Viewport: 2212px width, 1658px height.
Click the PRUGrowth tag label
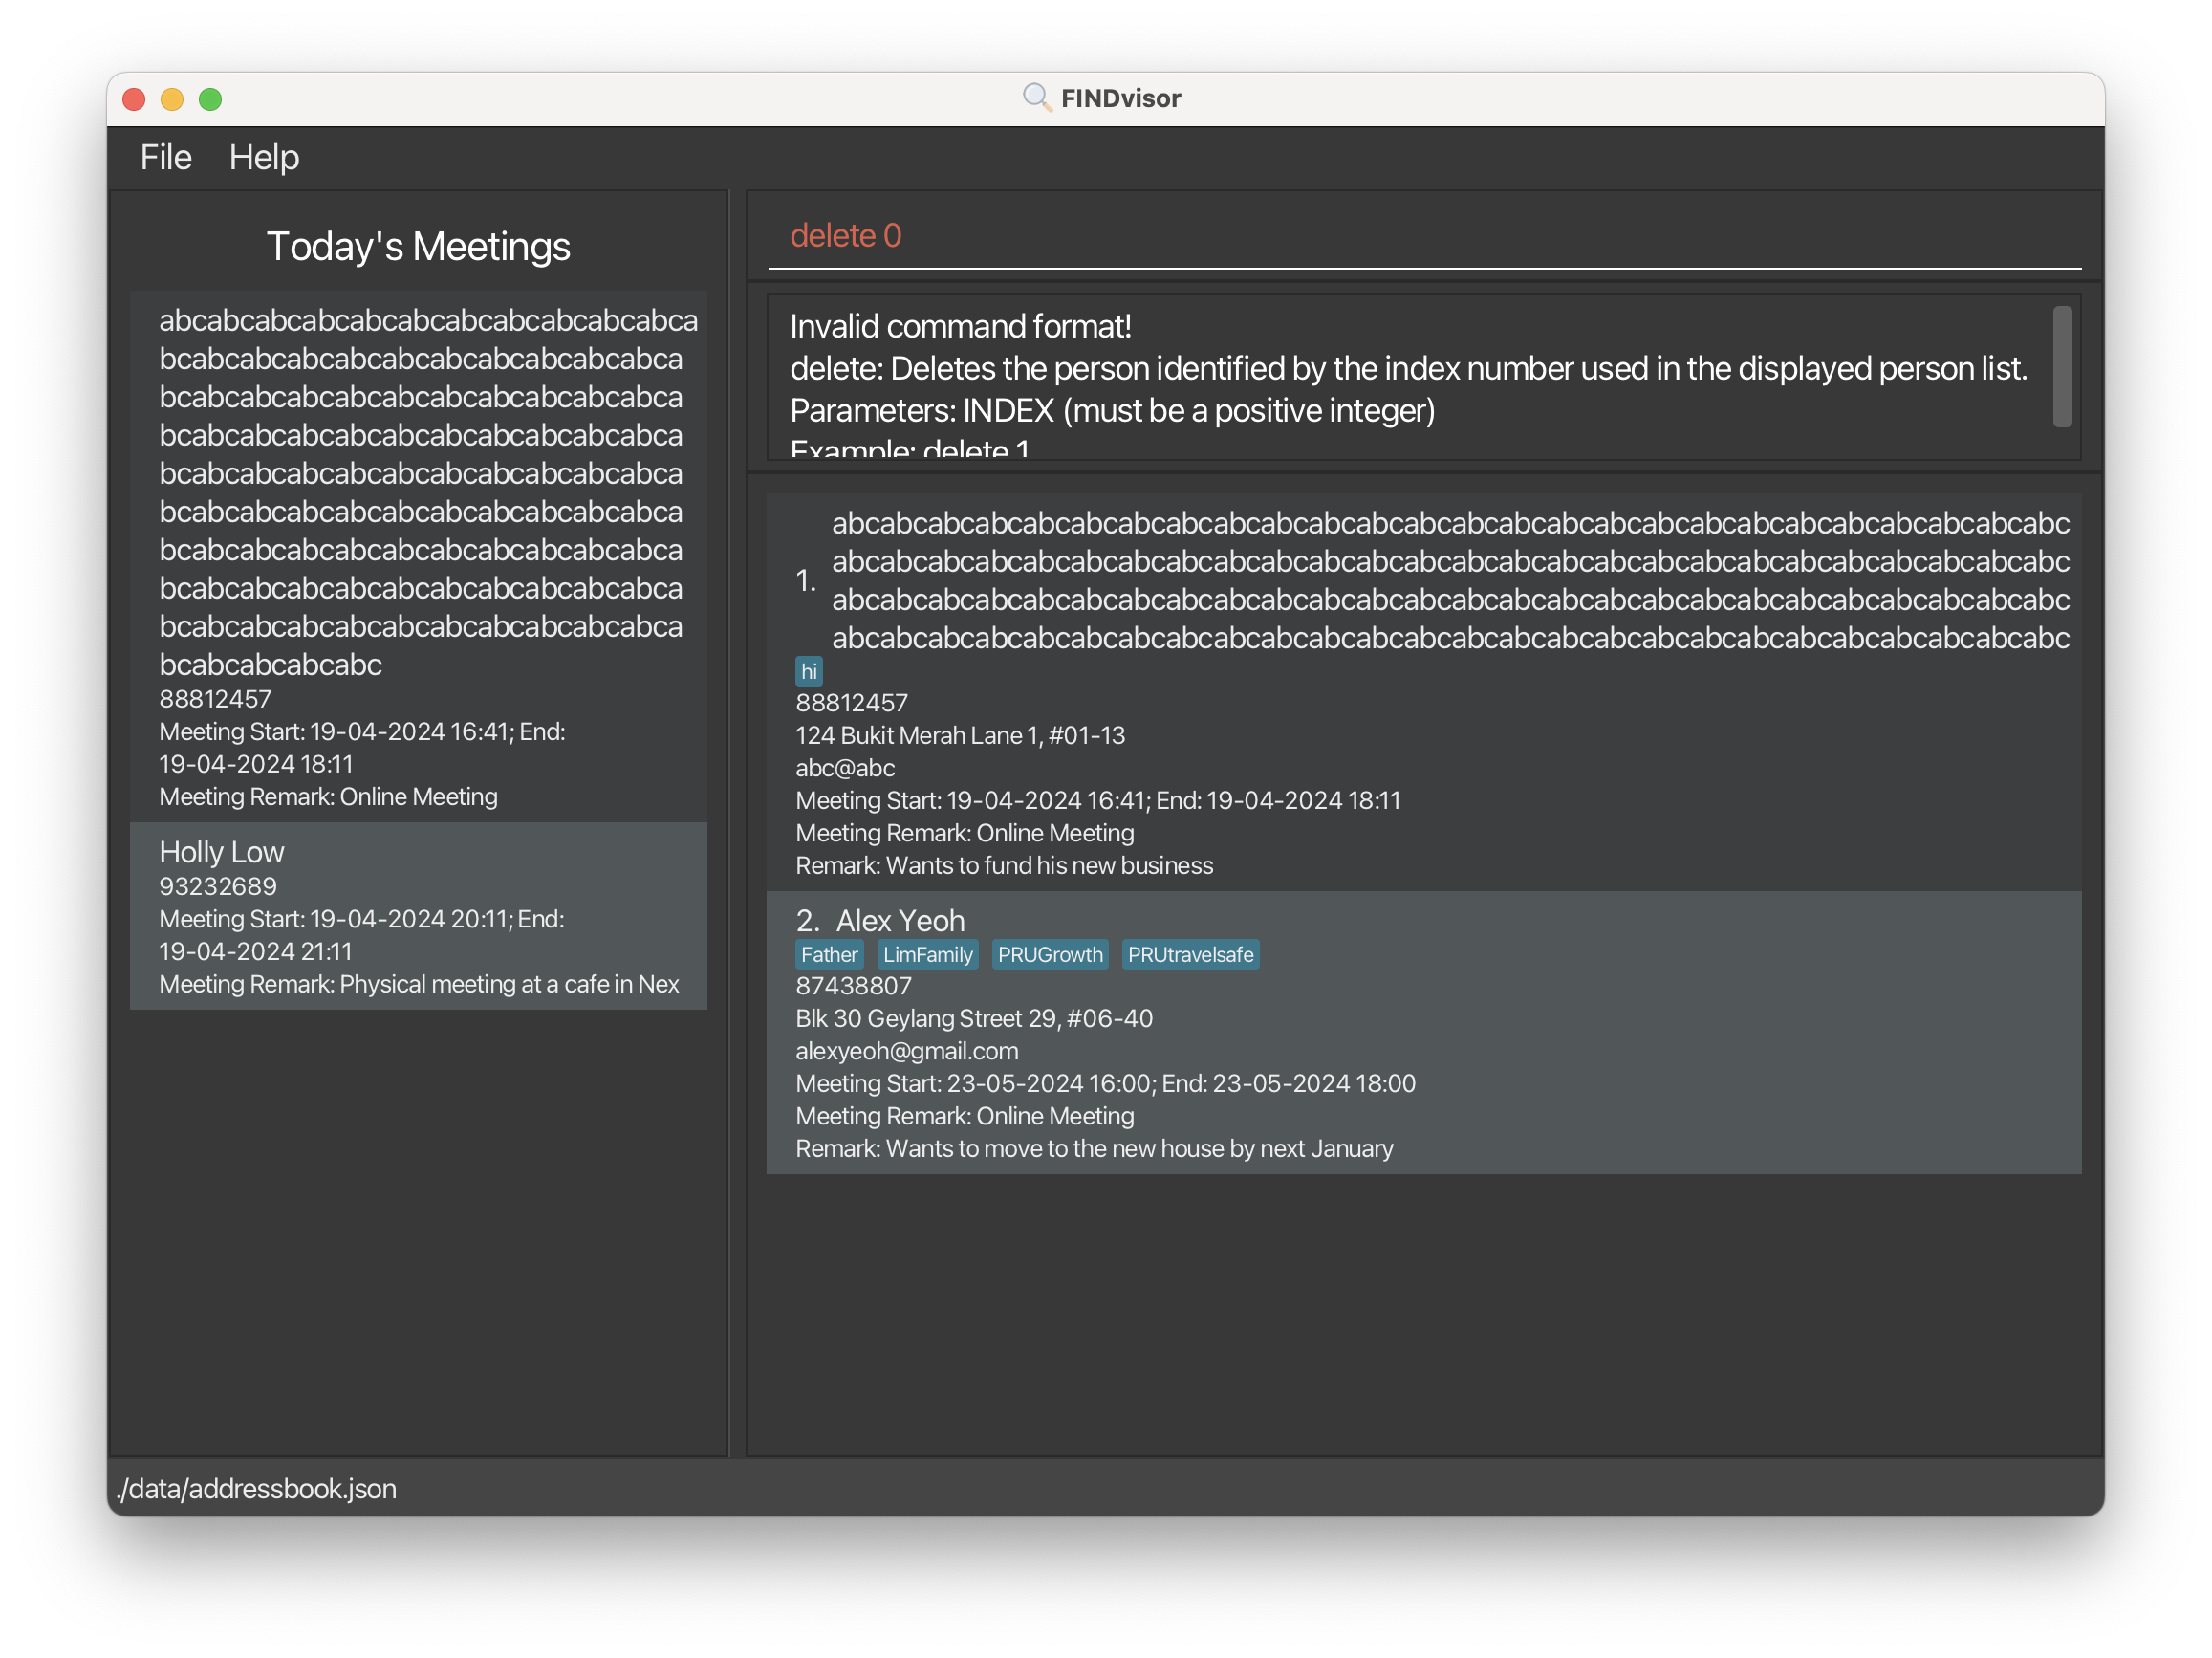click(x=1049, y=954)
